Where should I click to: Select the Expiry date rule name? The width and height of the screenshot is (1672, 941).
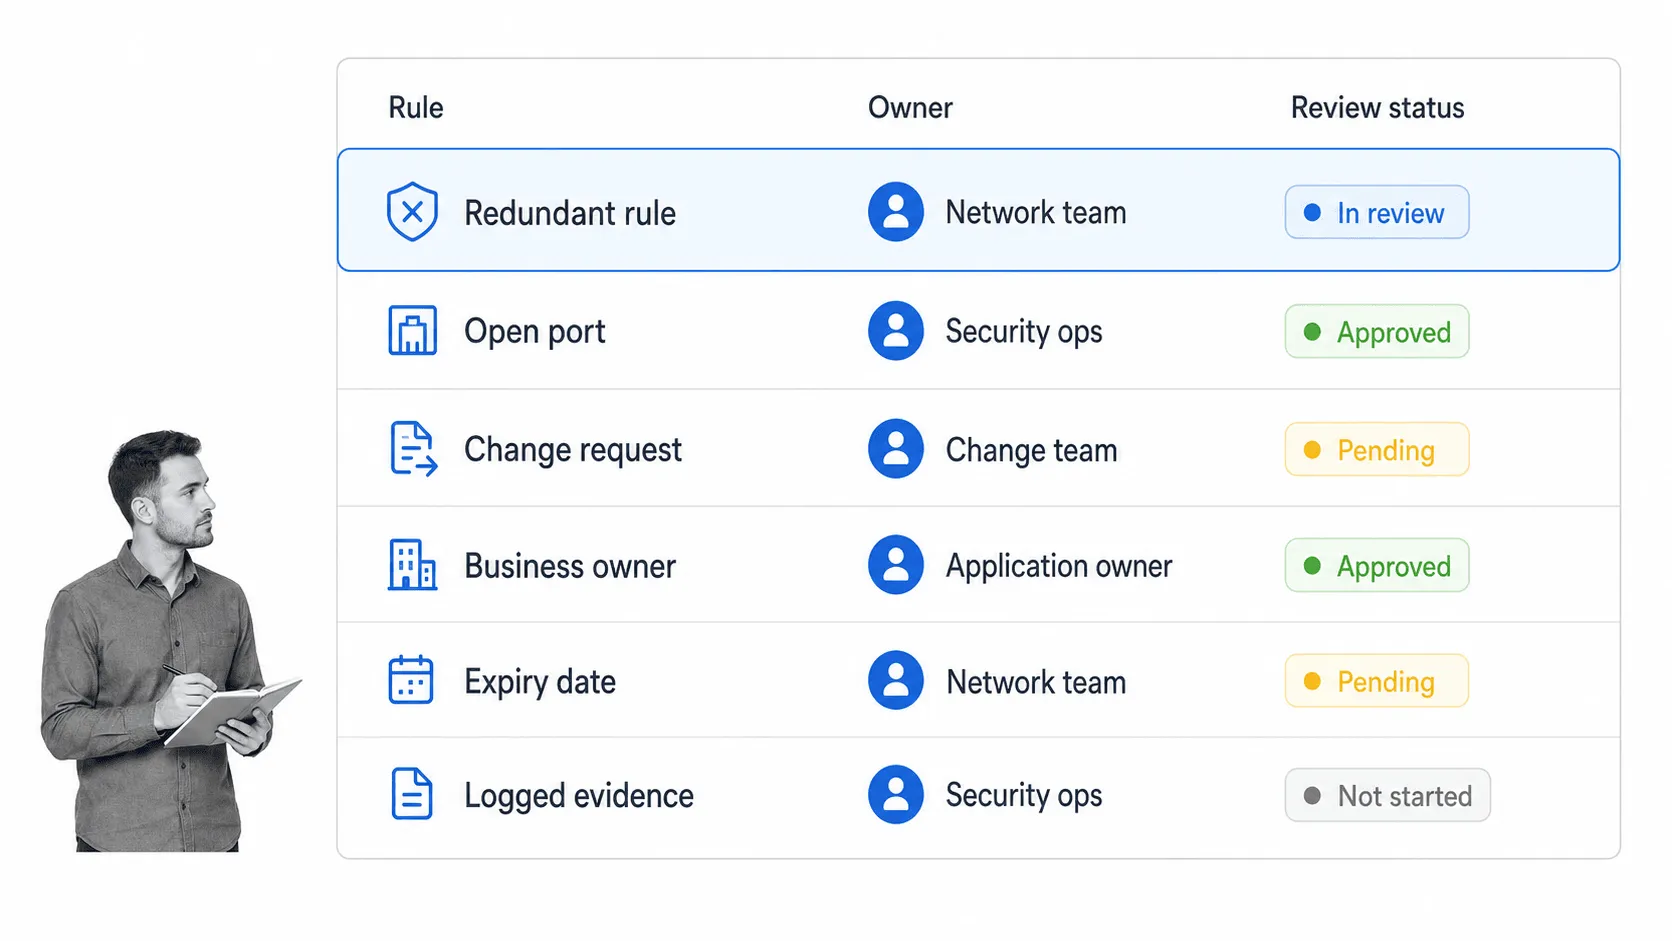click(540, 682)
